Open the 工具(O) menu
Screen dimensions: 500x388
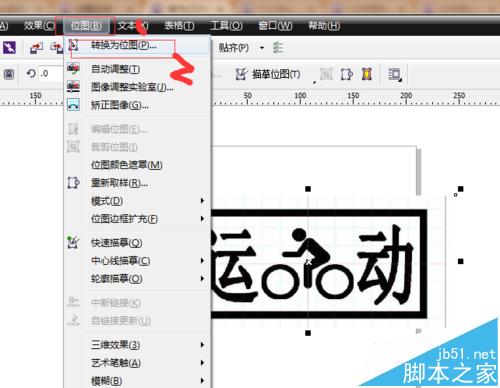click(x=226, y=26)
